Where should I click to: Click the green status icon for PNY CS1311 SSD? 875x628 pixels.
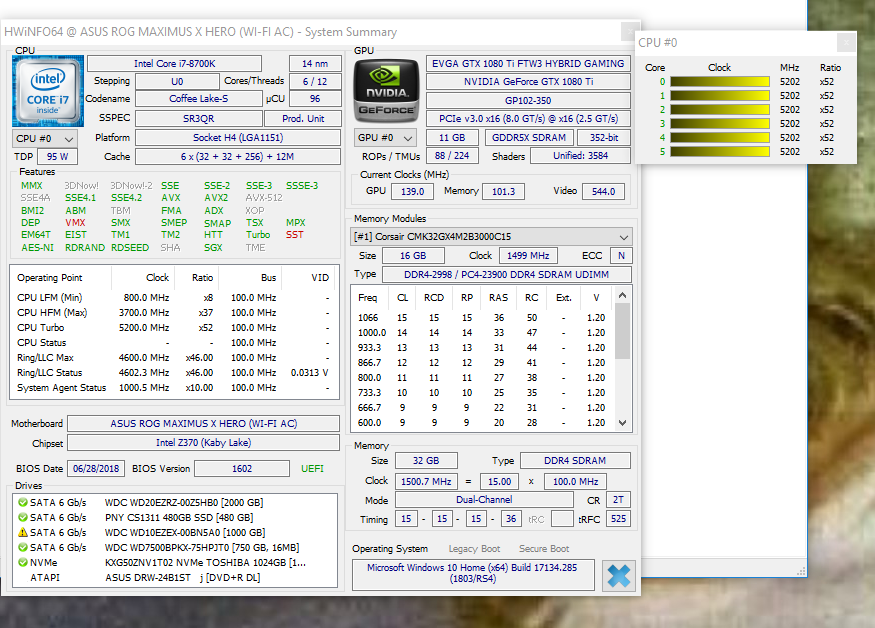coord(23,517)
